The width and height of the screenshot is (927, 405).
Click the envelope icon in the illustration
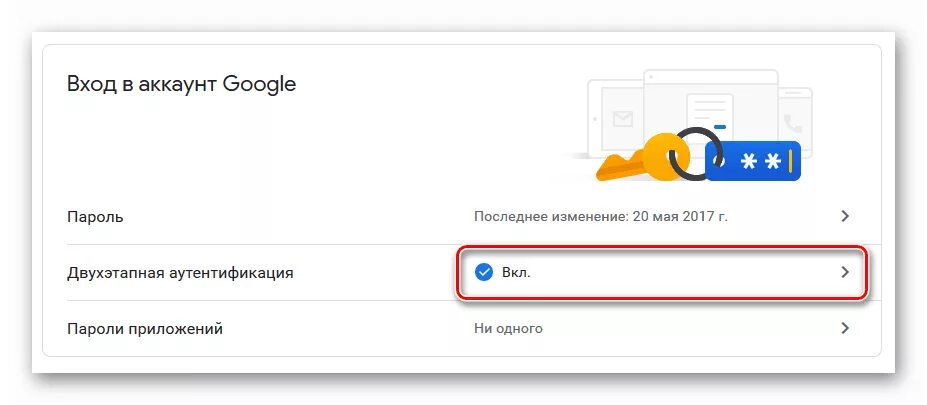pyautogui.click(x=623, y=120)
